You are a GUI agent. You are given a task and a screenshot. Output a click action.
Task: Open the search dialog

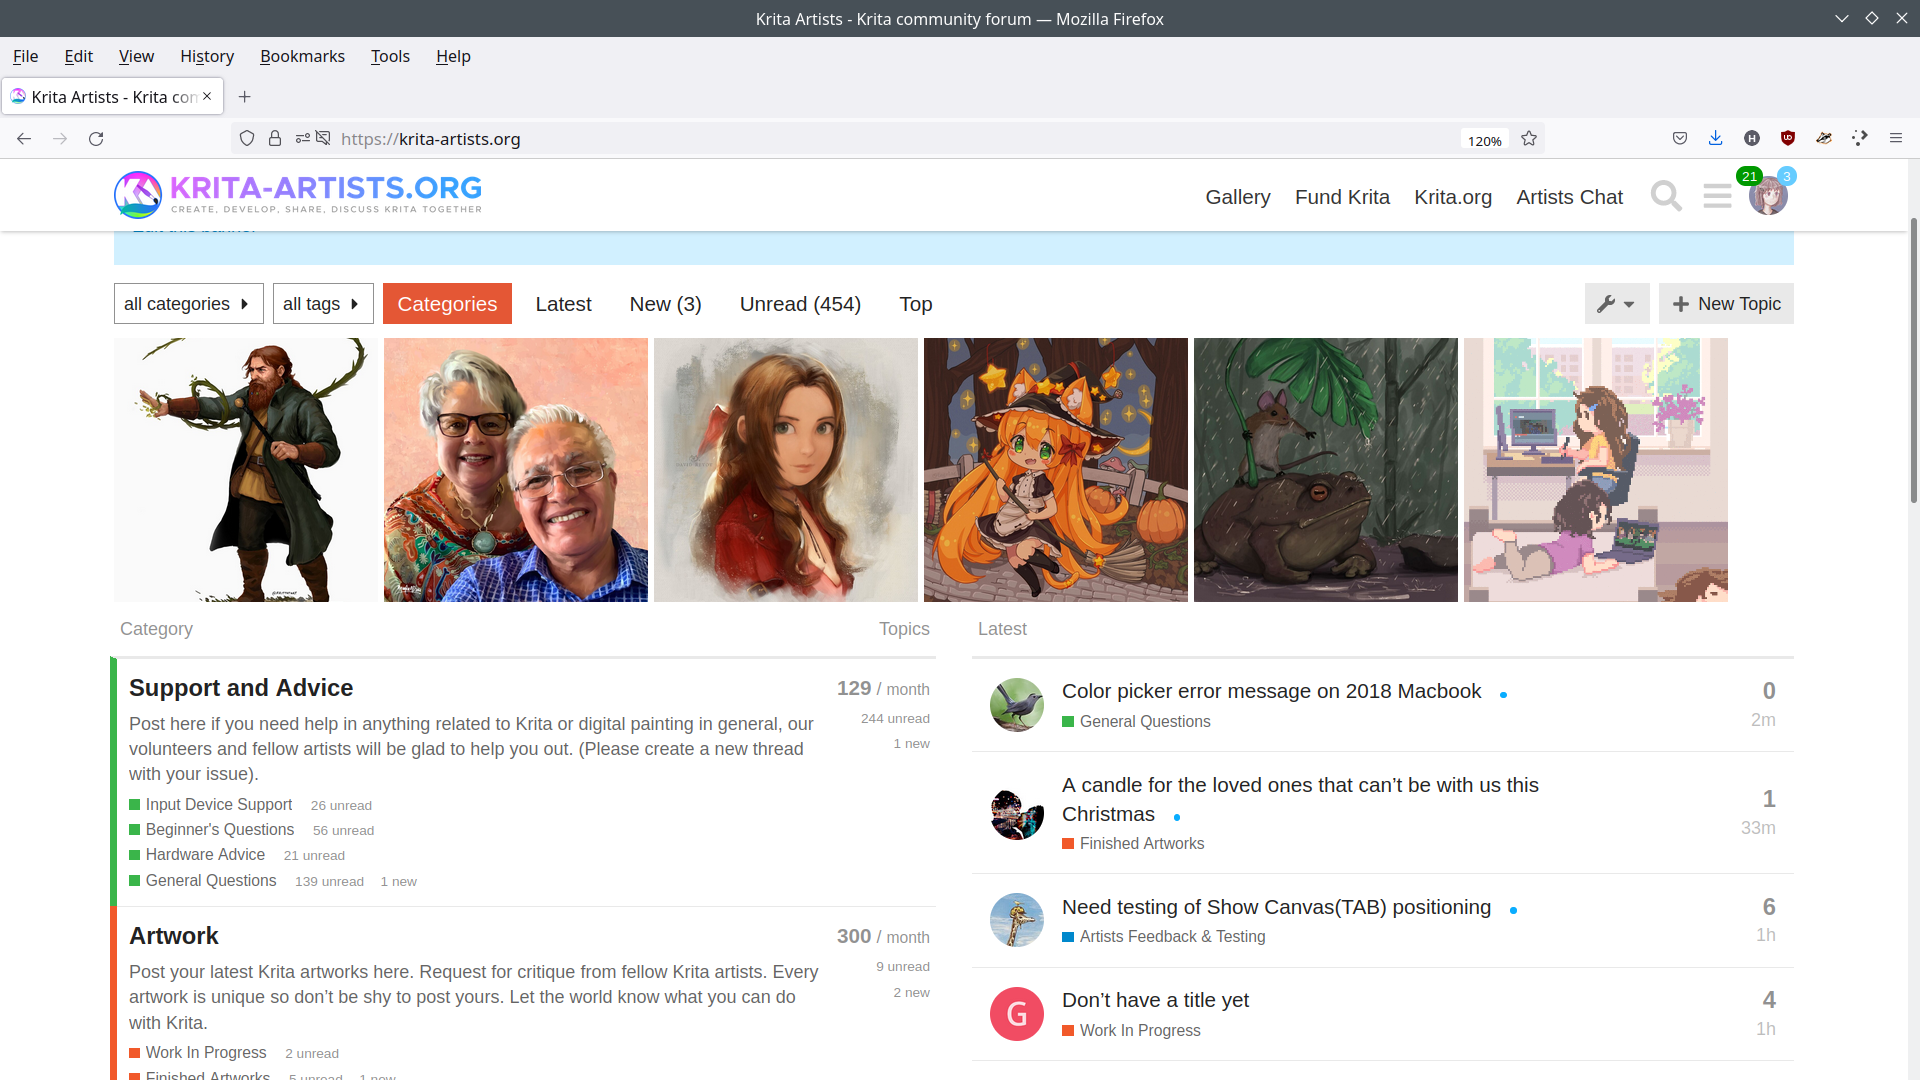point(1665,195)
